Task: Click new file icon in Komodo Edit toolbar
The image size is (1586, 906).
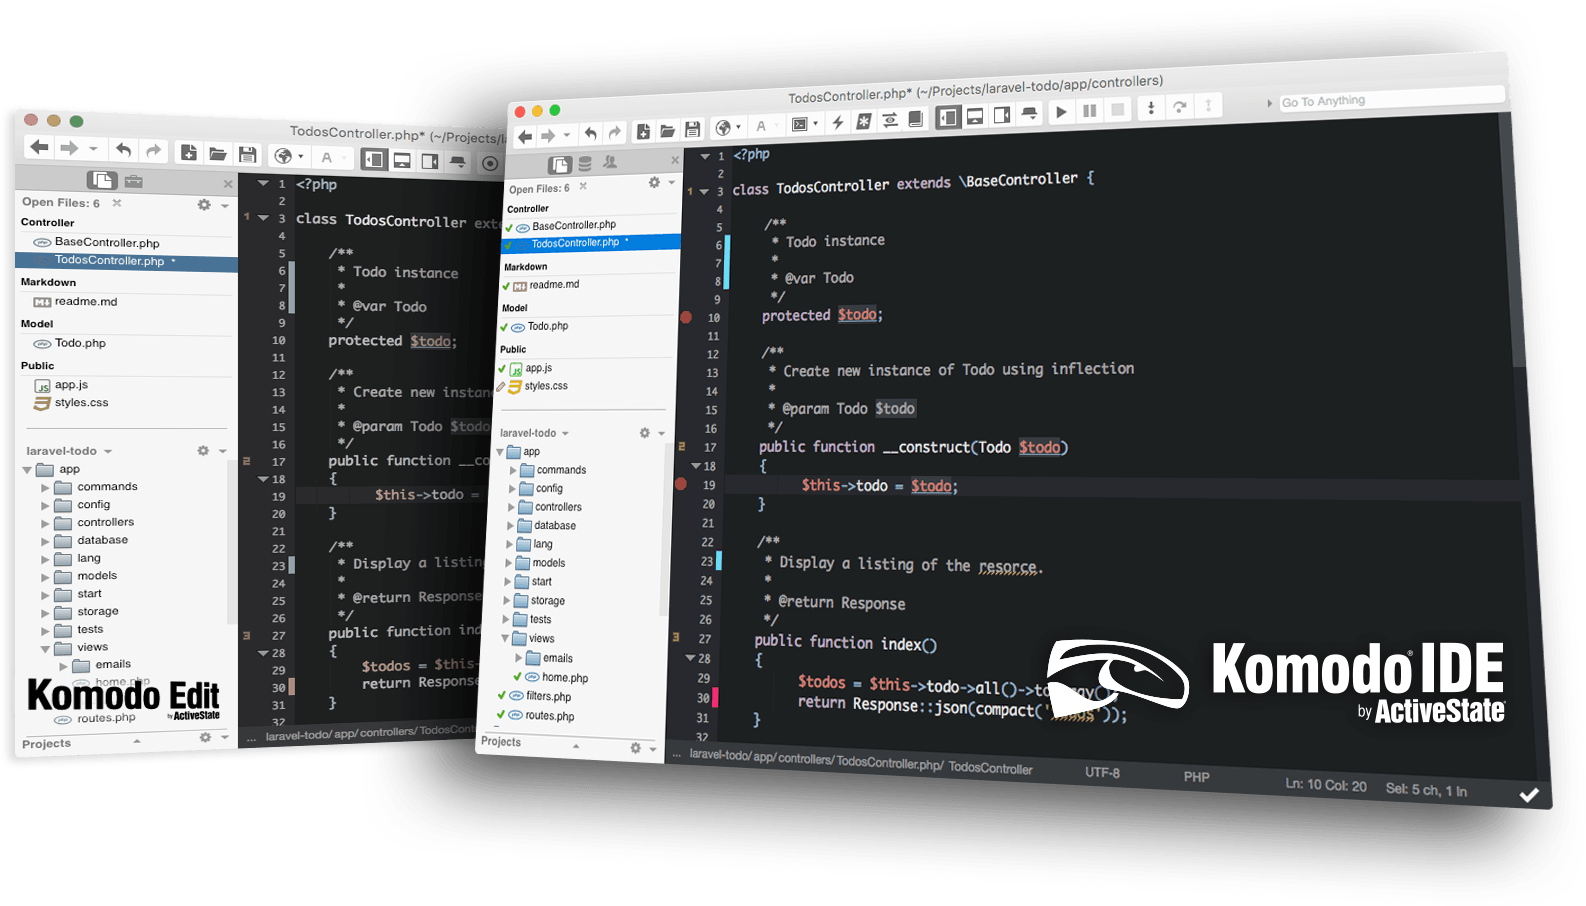Action: coord(188,153)
